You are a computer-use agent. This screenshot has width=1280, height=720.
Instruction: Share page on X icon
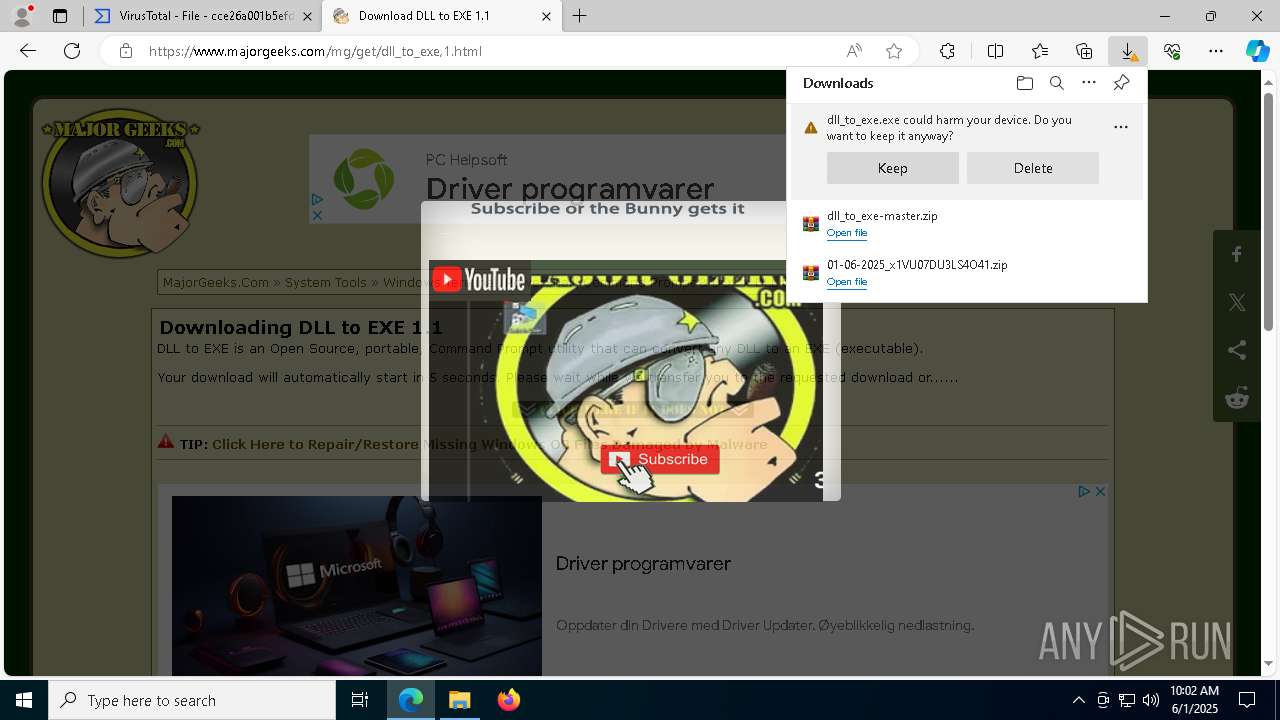1237,302
